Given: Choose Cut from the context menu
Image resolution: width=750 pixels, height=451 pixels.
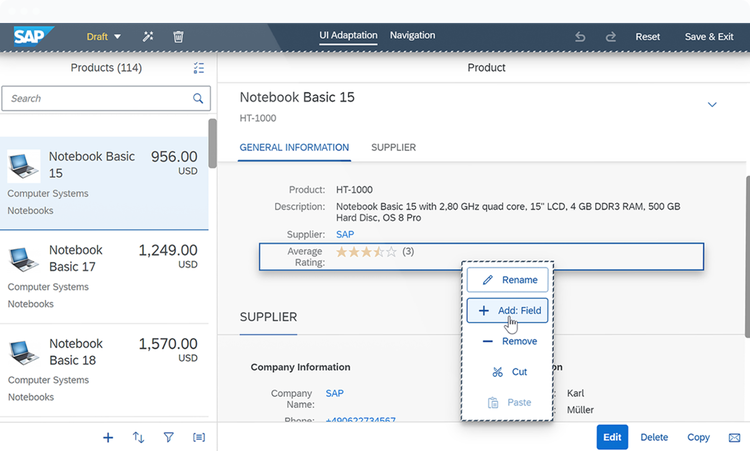Looking at the screenshot, I should click(x=507, y=372).
